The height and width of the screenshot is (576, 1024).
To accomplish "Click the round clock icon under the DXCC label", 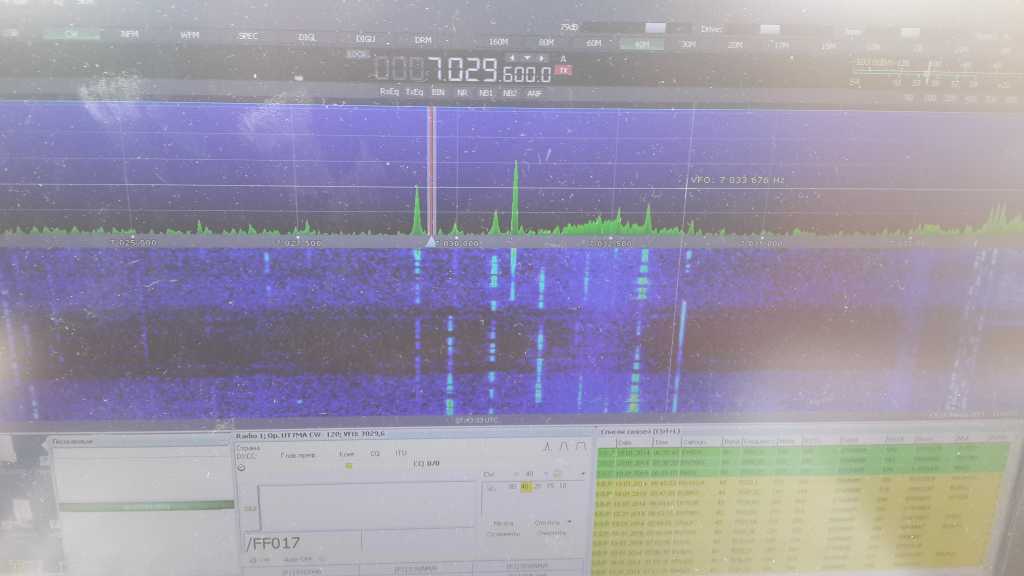I will pyautogui.click(x=241, y=467).
